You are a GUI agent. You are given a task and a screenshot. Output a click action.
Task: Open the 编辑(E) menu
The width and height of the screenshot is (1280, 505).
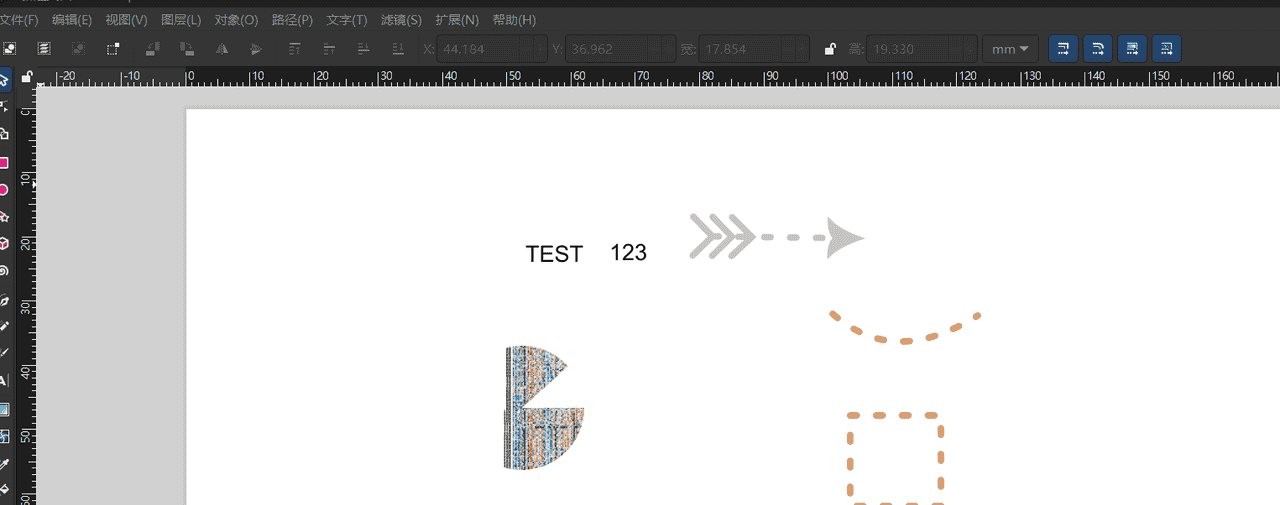coord(72,20)
